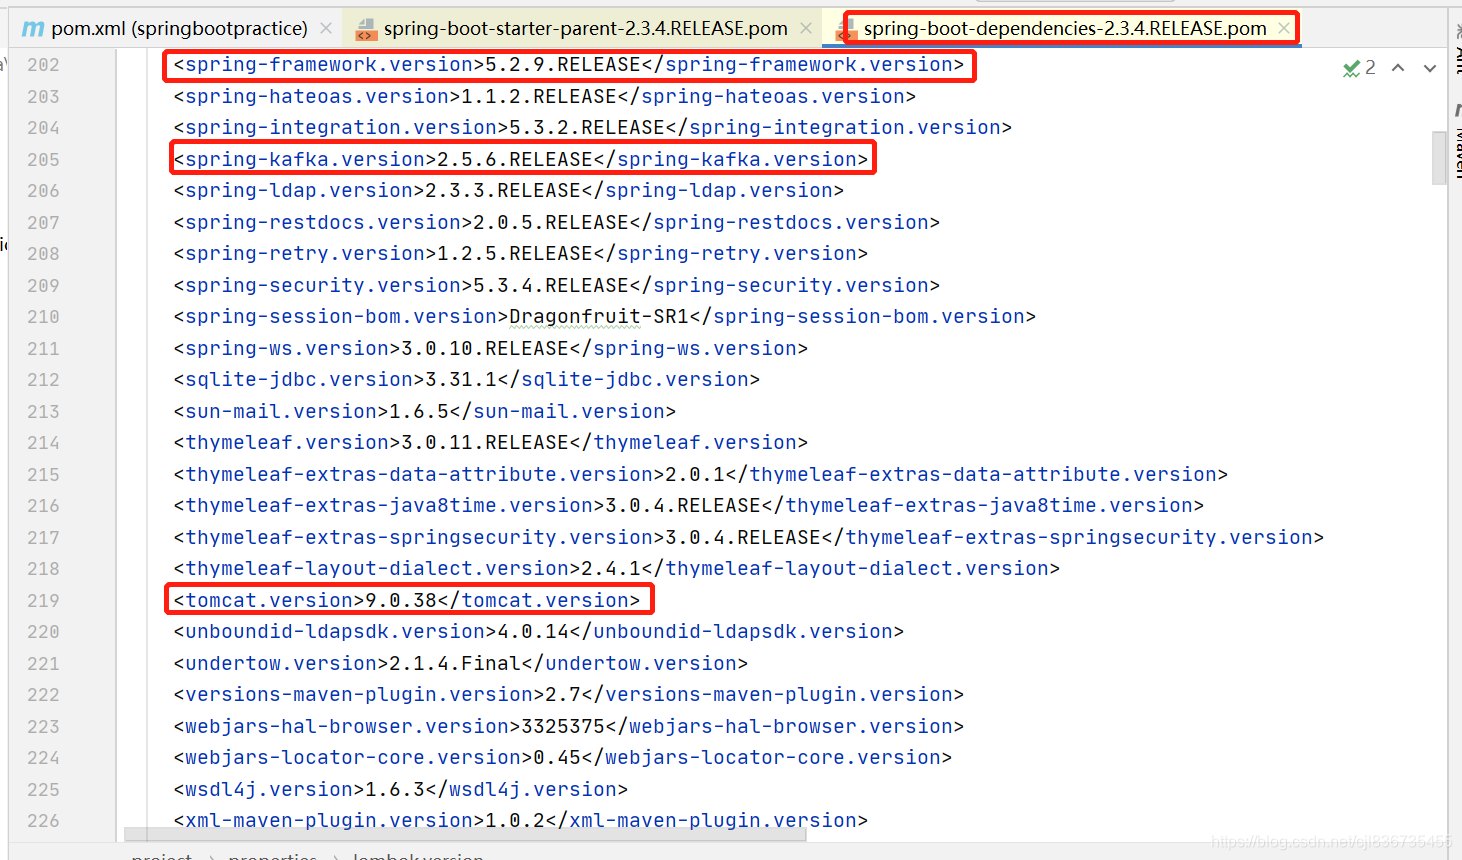Click the webjars-locator-core.version 0.45 line
The image size is (1462, 860).
point(563,758)
